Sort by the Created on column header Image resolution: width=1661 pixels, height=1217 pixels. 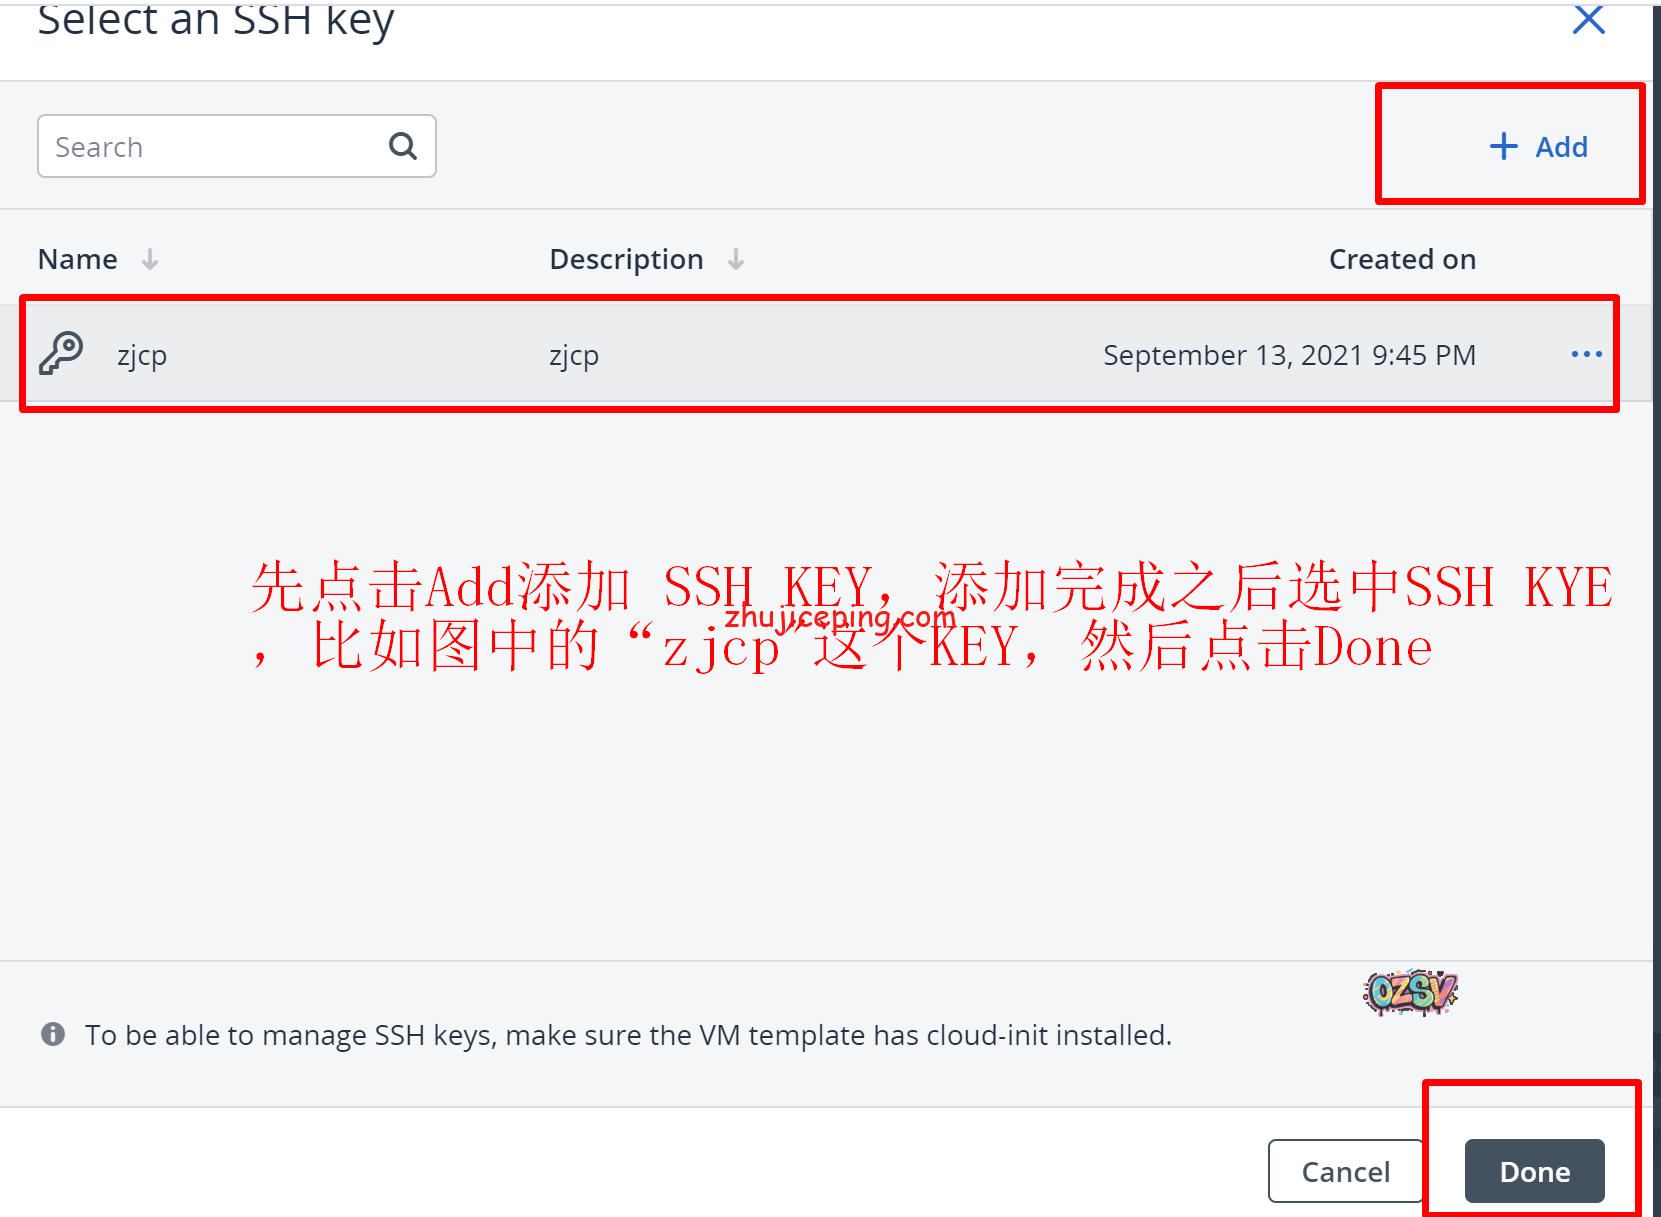[1402, 259]
